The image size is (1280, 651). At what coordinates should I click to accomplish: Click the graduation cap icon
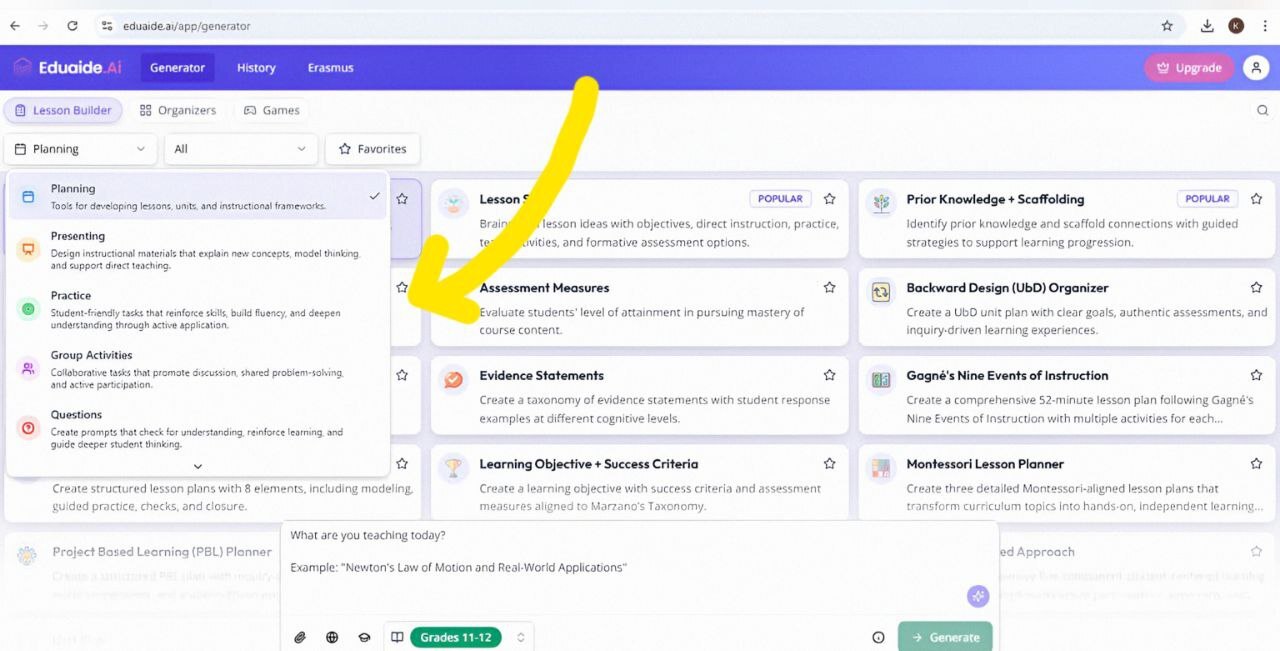click(365, 637)
